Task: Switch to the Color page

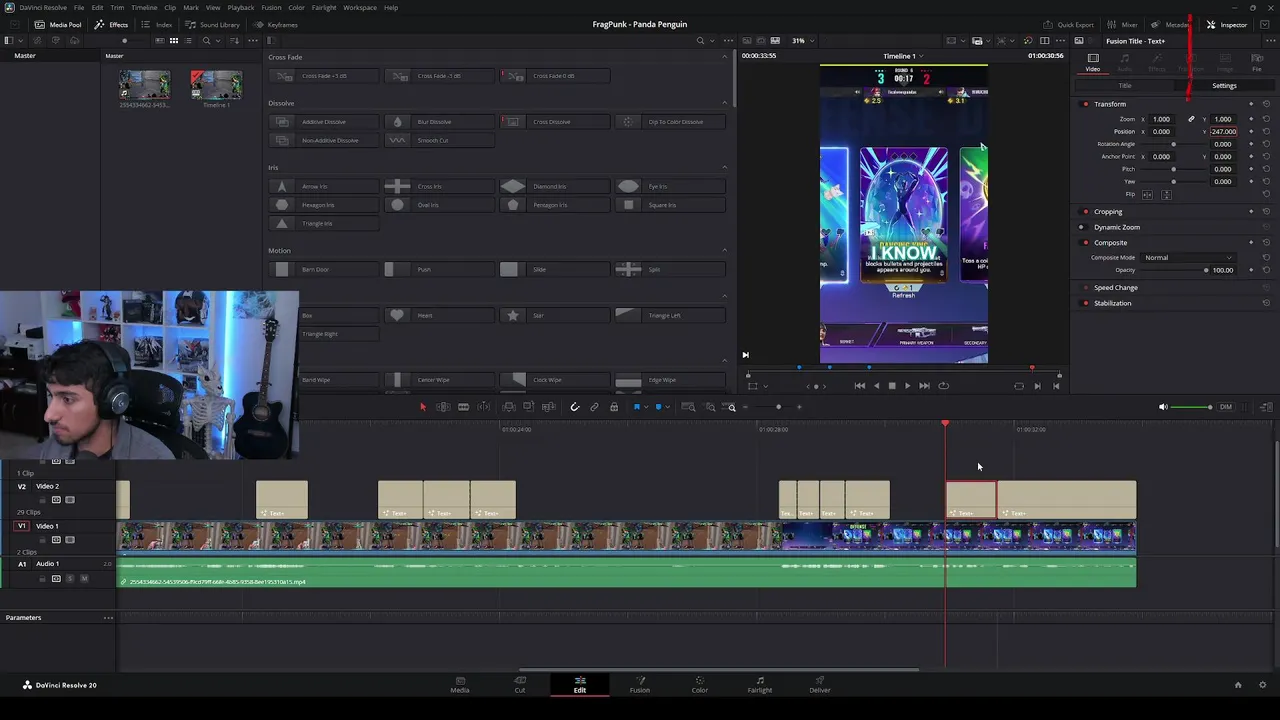Action: click(x=700, y=684)
